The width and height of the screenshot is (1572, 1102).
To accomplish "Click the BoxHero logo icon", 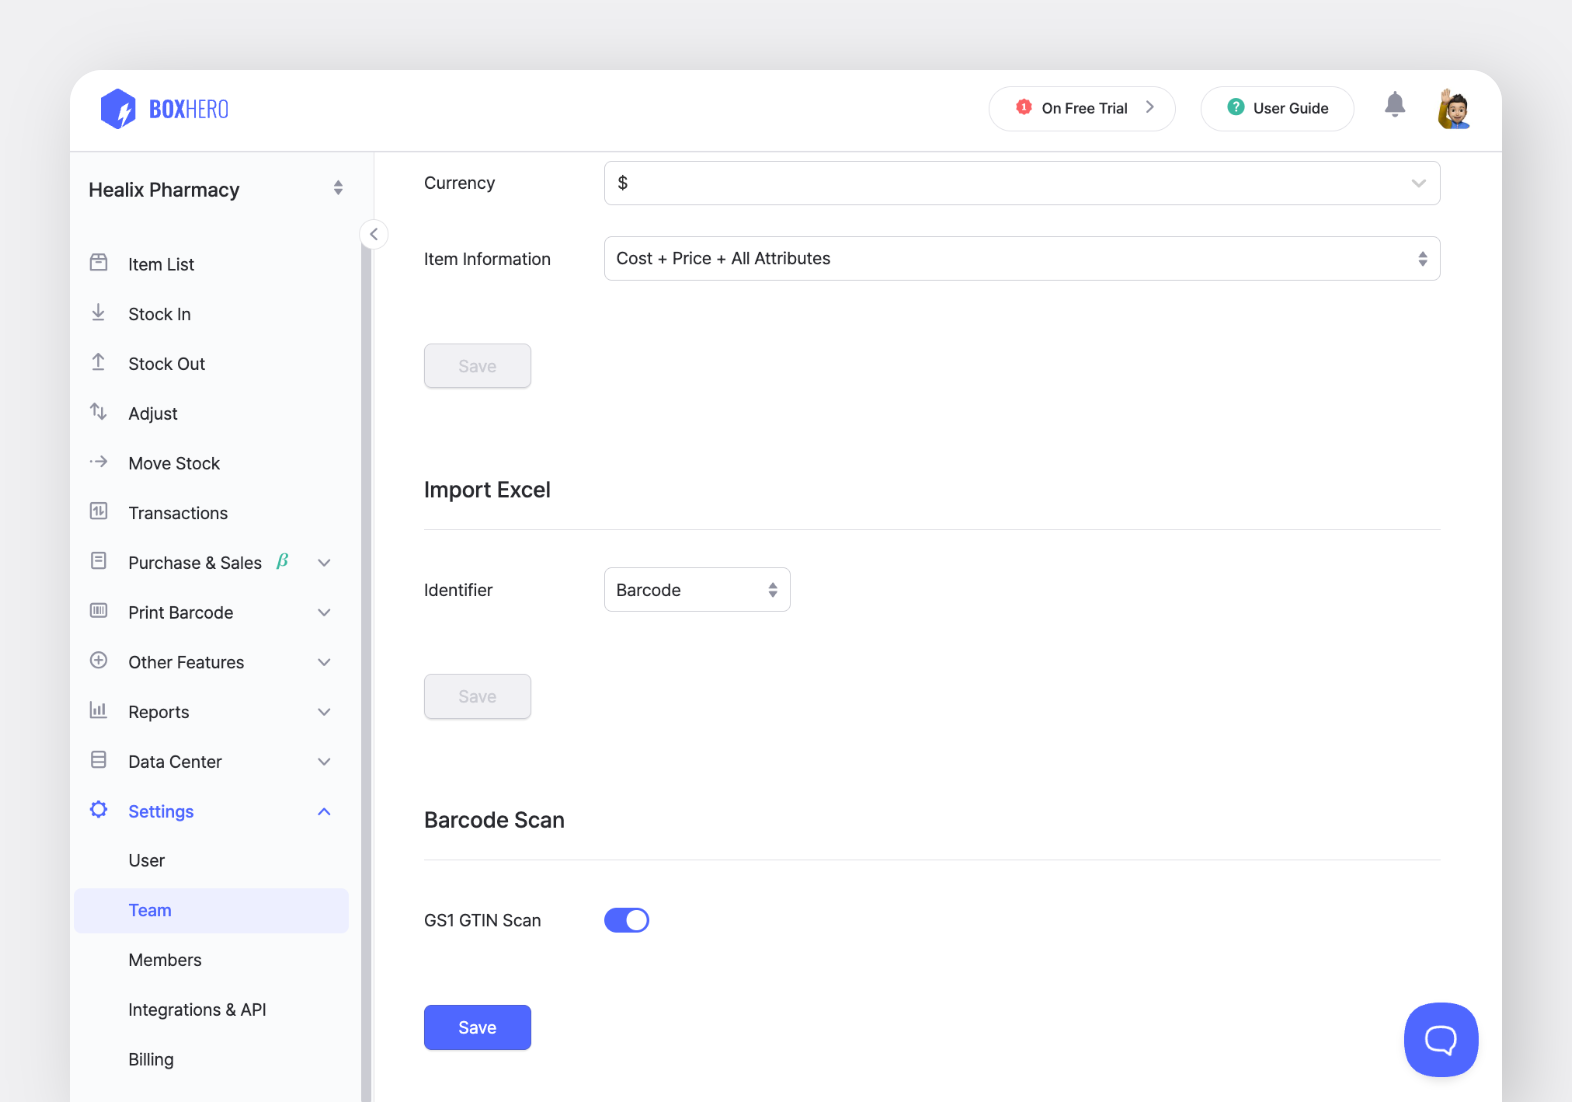I will click(118, 109).
